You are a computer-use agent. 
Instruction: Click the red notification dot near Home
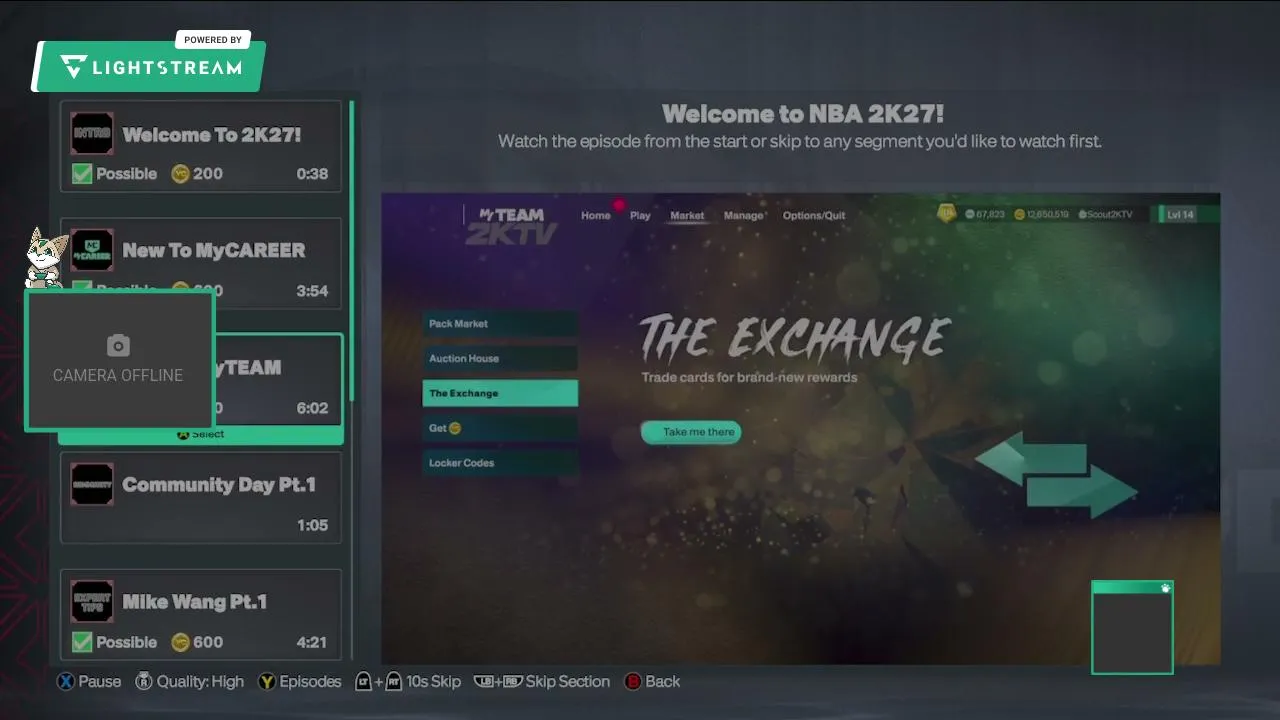619,206
